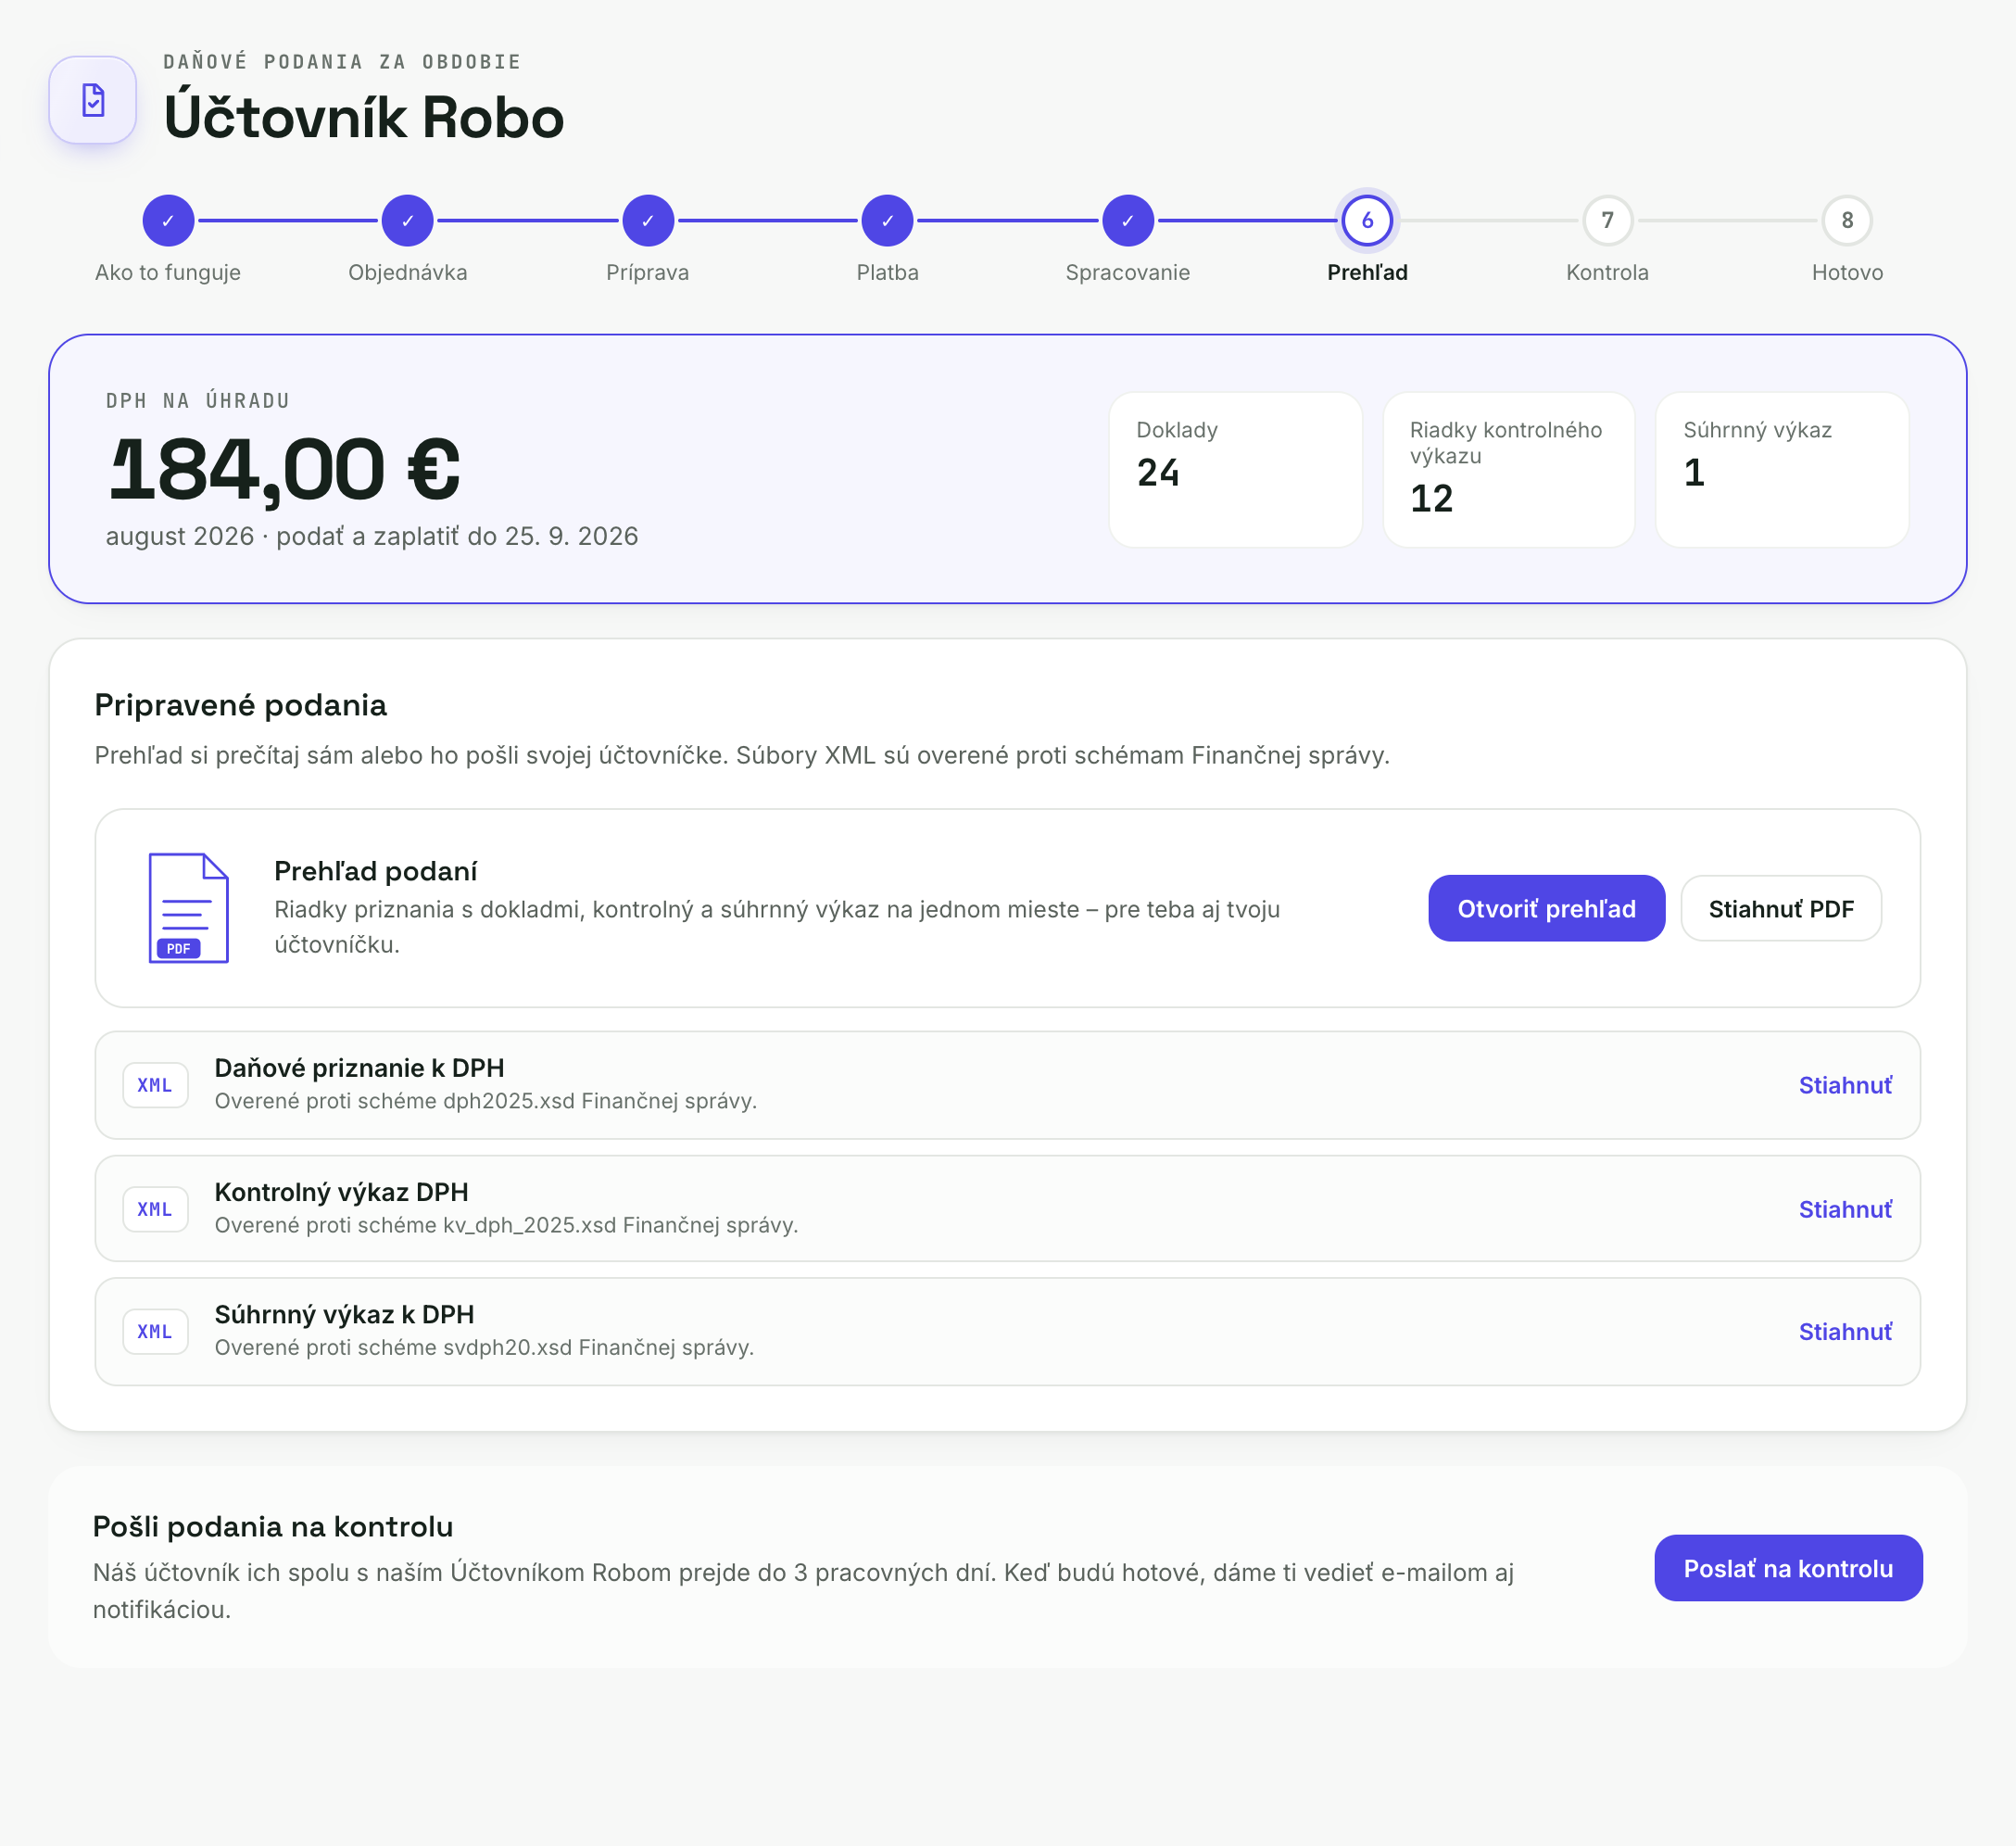Click the heading Pošli podania na kontrolu

click(273, 1526)
